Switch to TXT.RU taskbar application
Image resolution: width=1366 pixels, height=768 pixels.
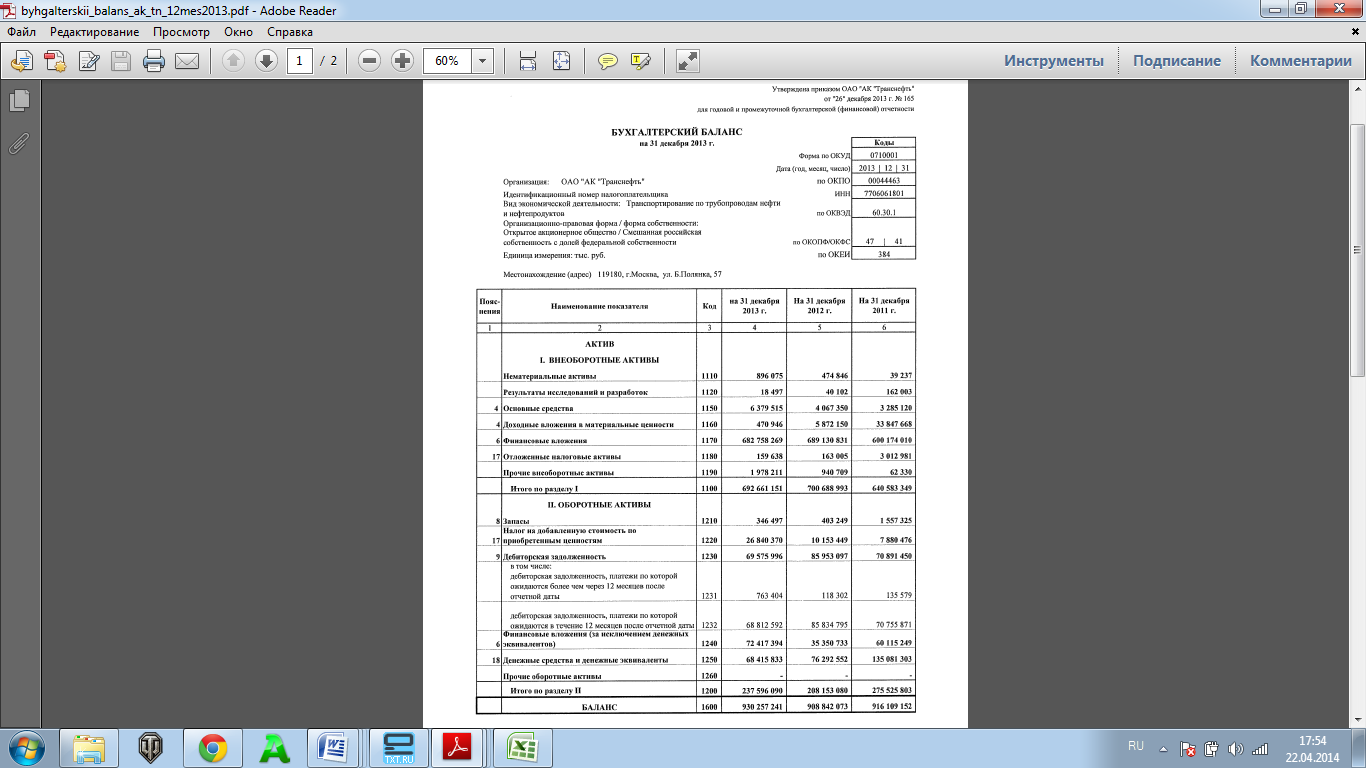pos(398,748)
